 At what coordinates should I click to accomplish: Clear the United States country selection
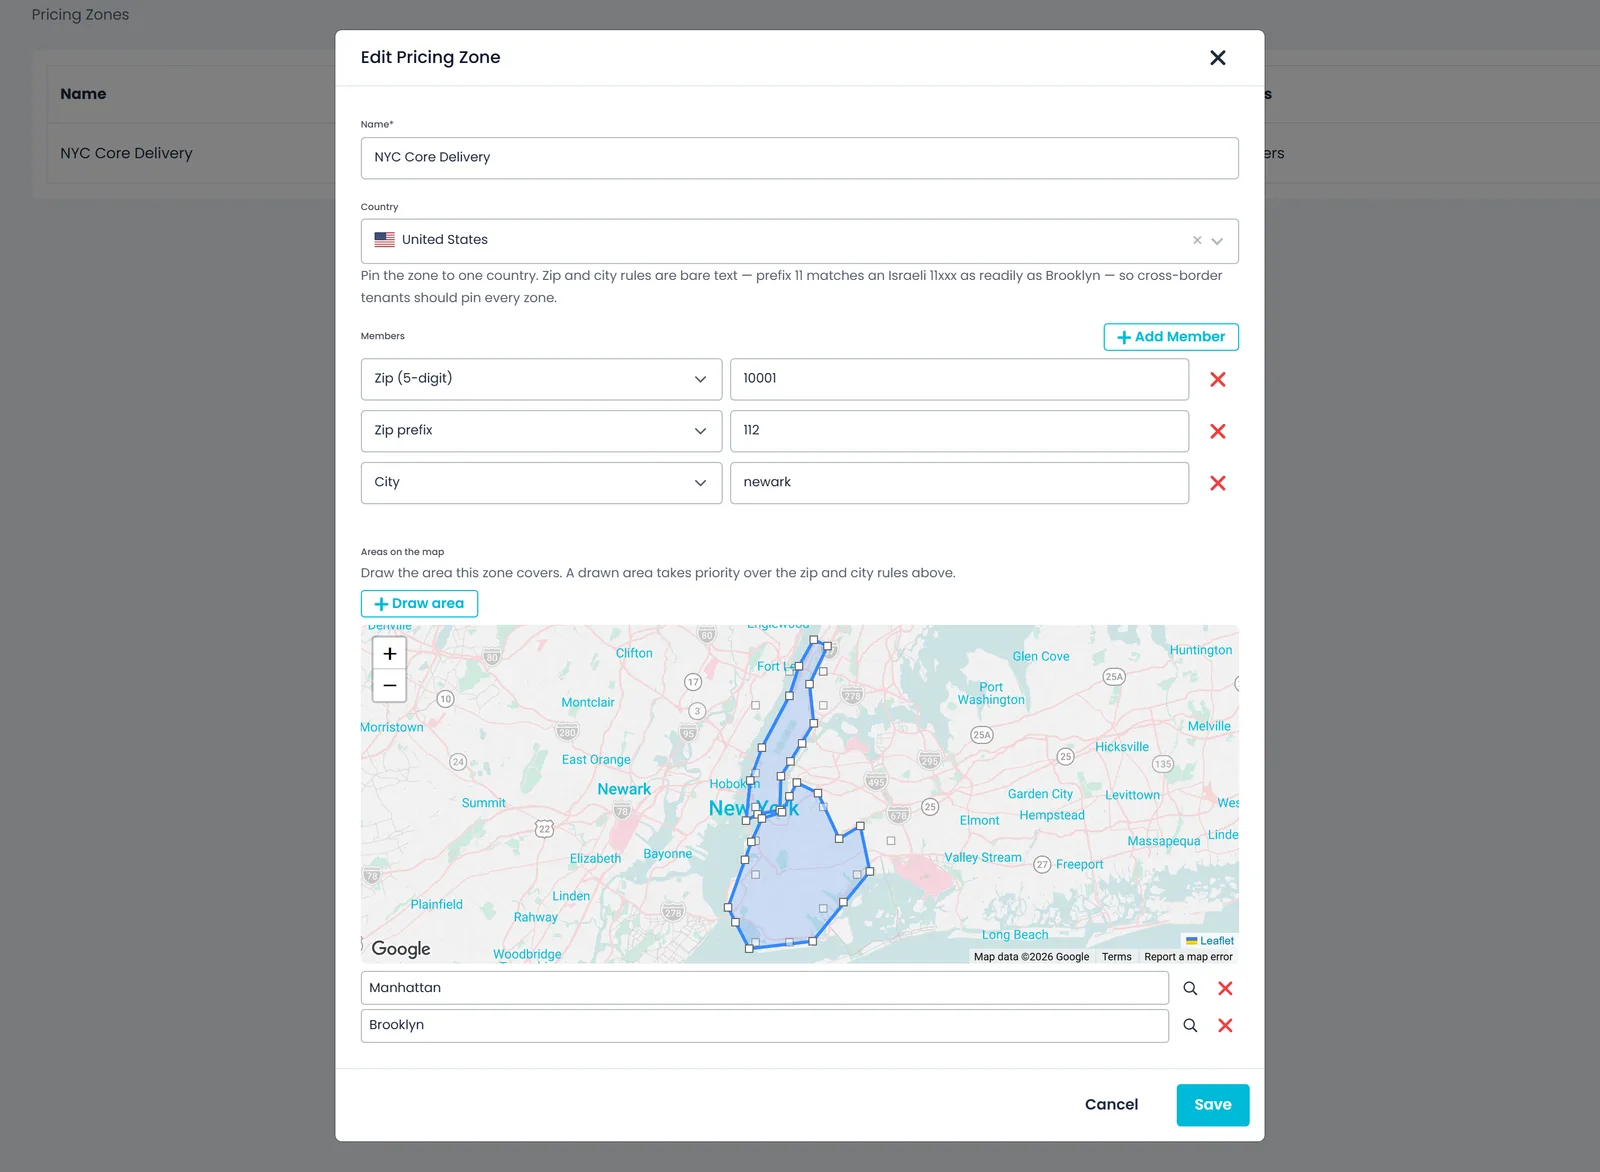pyautogui.click(x=1196, y=240)
